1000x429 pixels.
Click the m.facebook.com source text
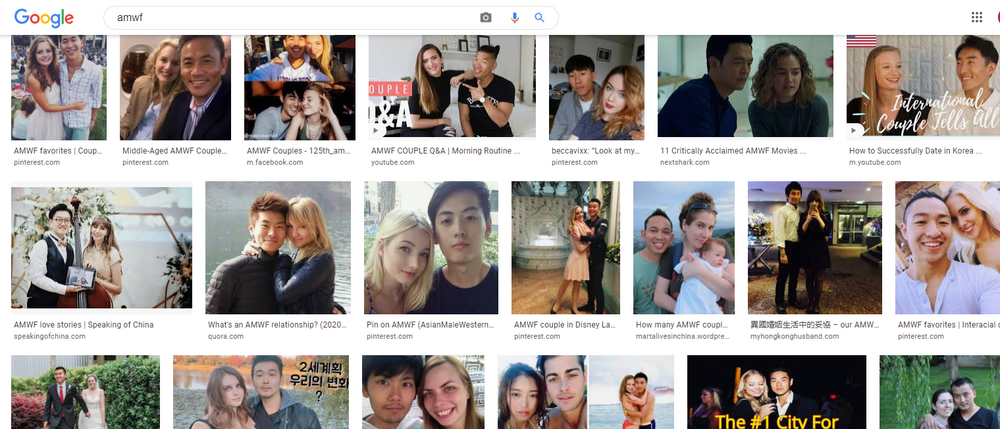click(x=274, y=163)
